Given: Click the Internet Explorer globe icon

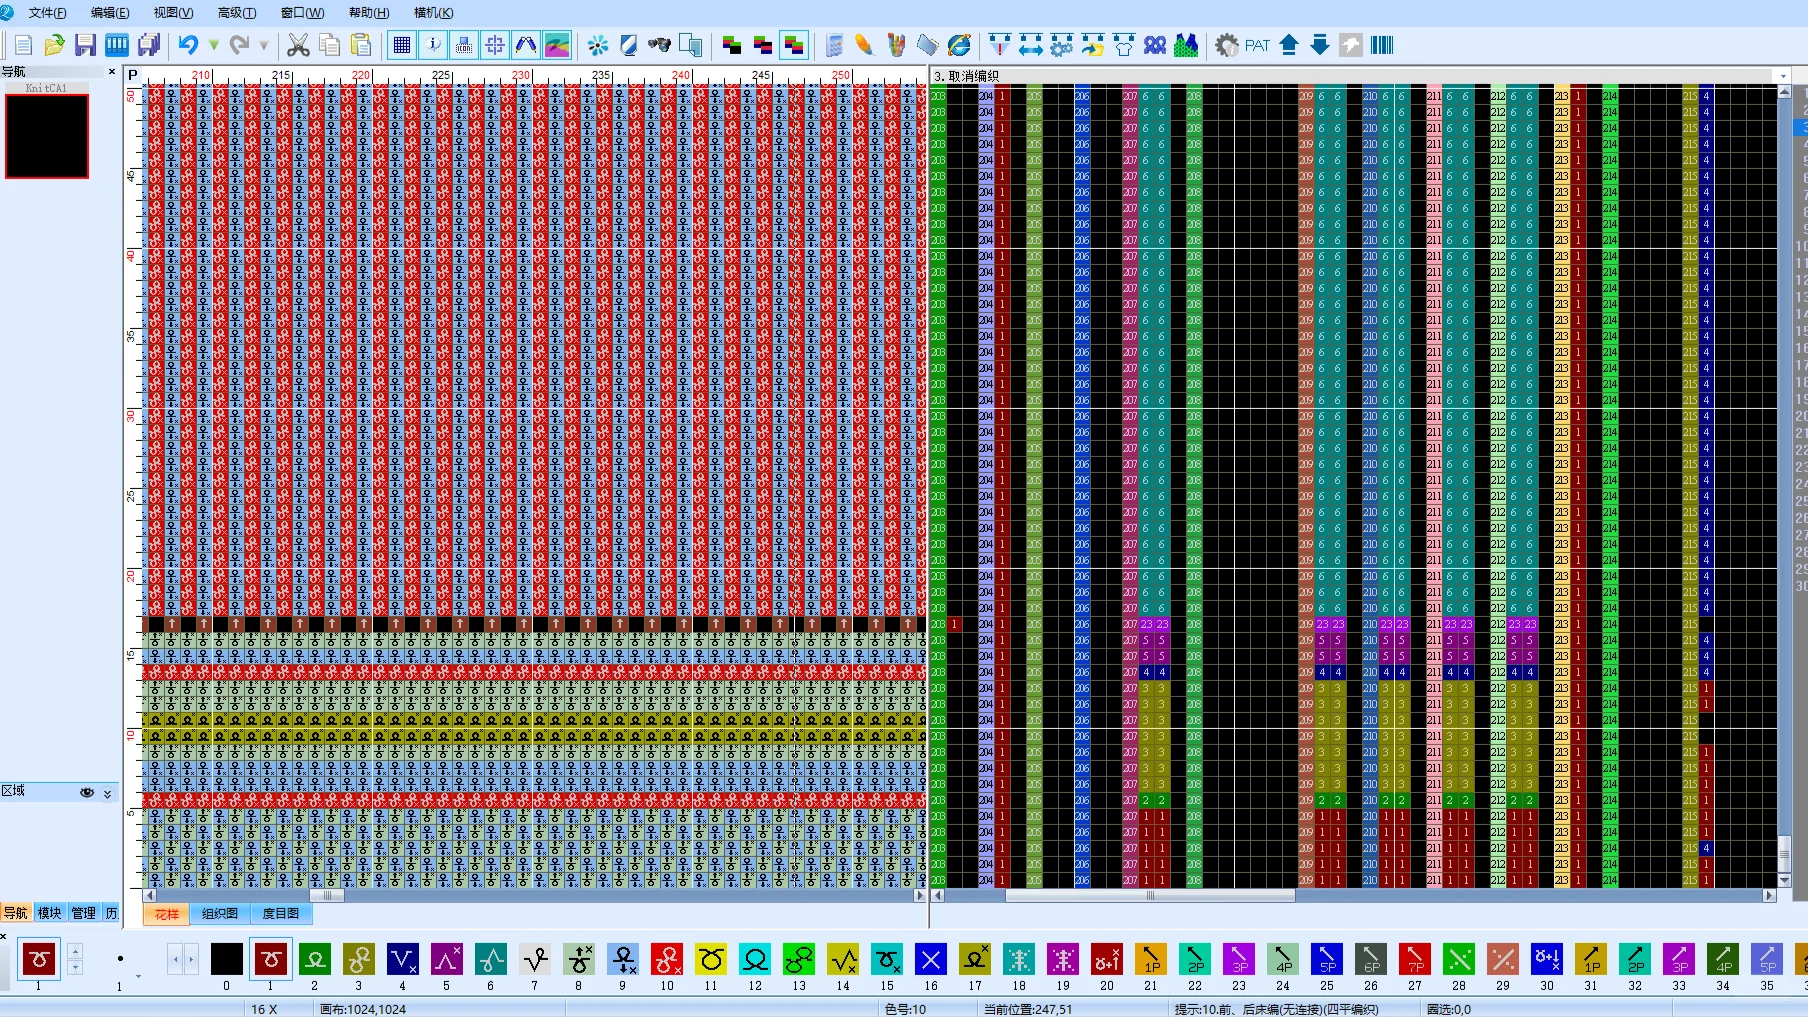Looking at the screenshot, I should coord(959,45).
